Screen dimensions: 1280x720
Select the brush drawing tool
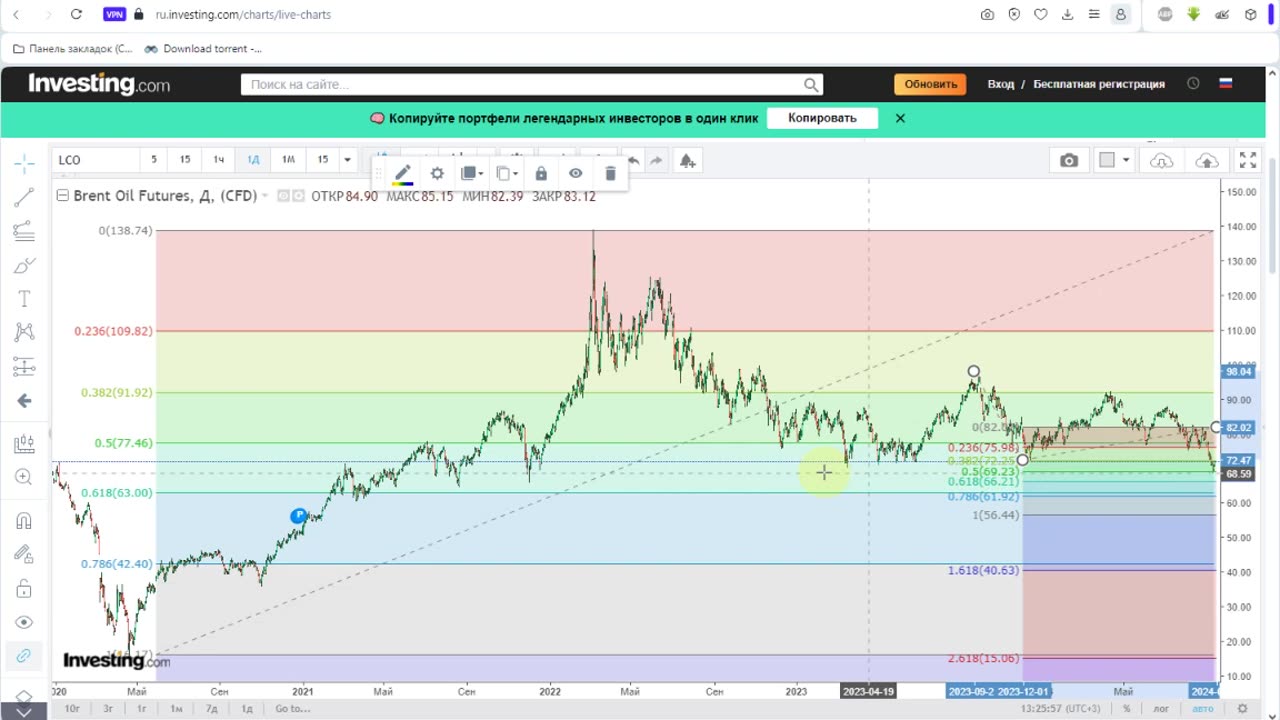(25, 265)
